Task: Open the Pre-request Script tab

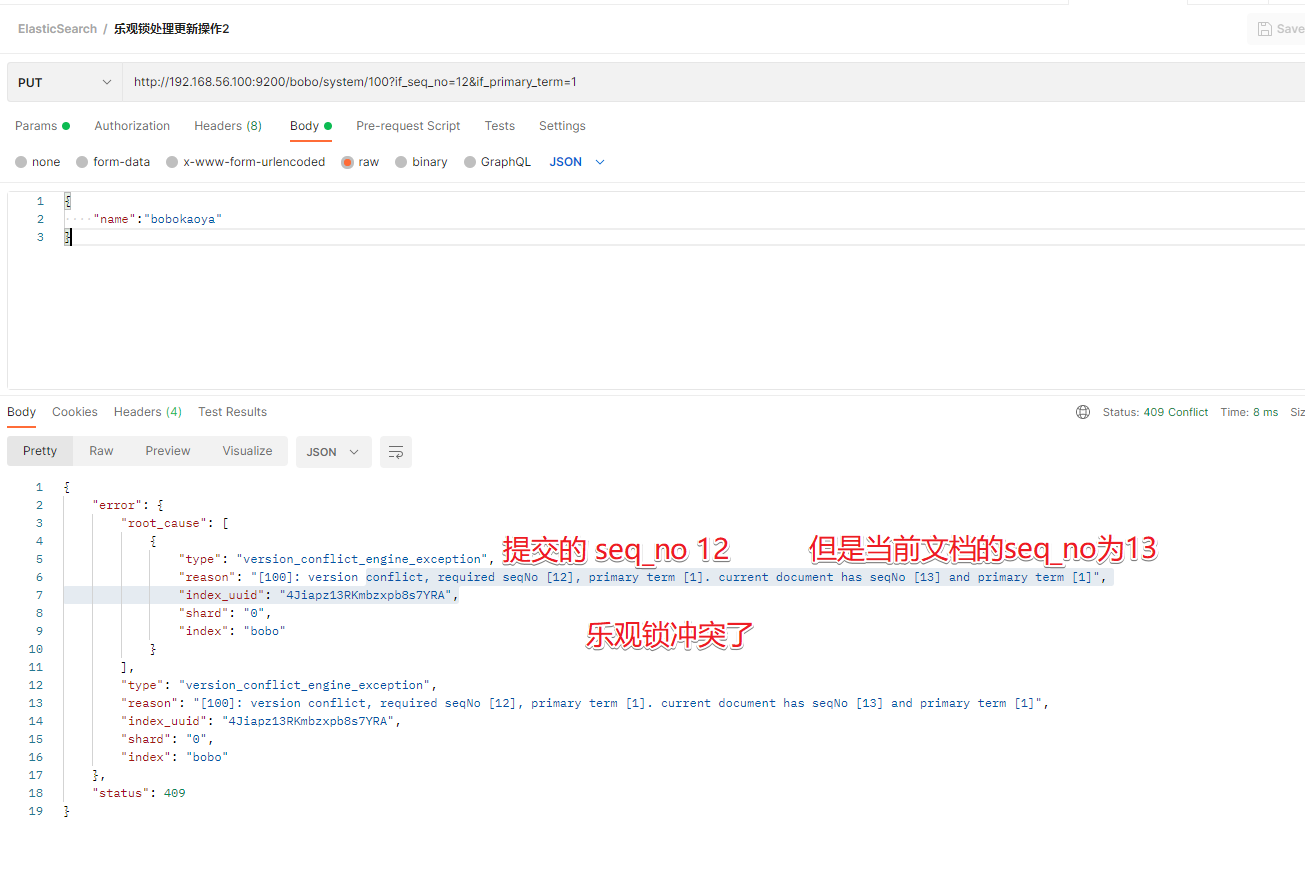Action: tap(408, 126)
